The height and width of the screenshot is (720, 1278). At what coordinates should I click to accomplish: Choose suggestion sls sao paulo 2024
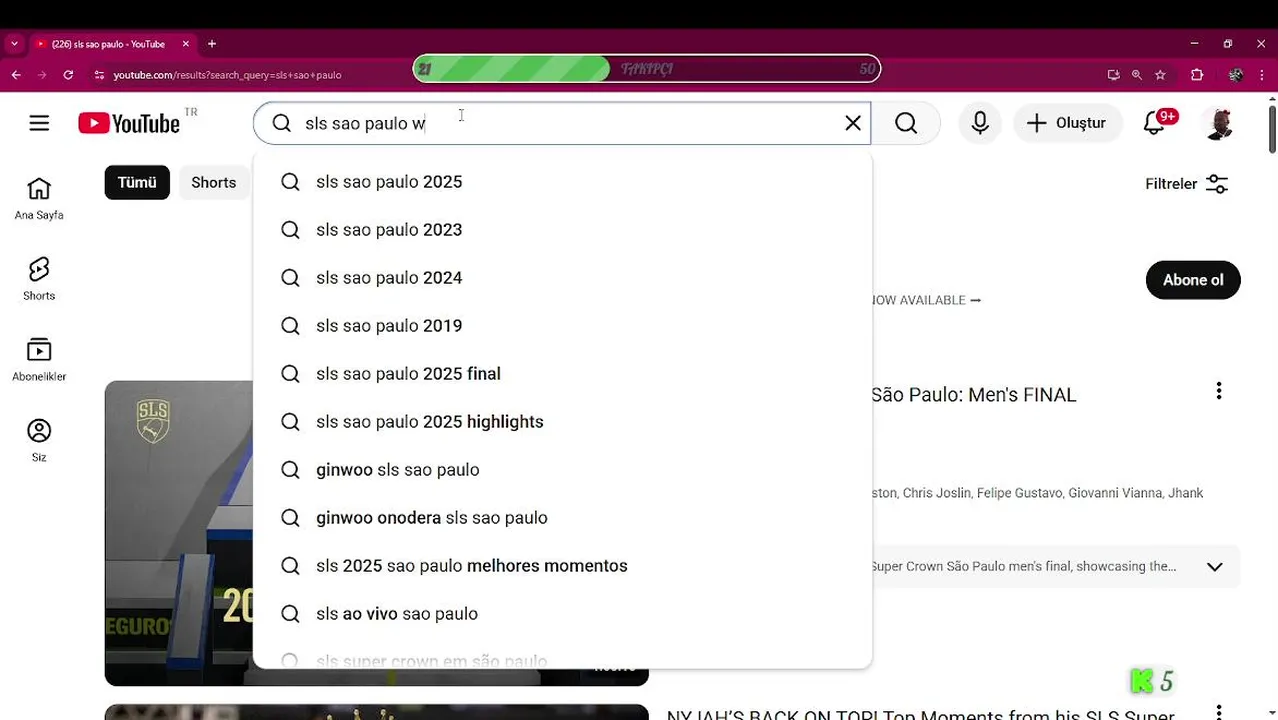[x=562, y=278]
